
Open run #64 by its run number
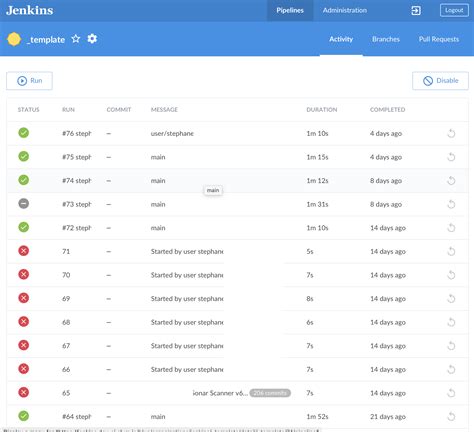pyautogui.click(x=77, y=417)
